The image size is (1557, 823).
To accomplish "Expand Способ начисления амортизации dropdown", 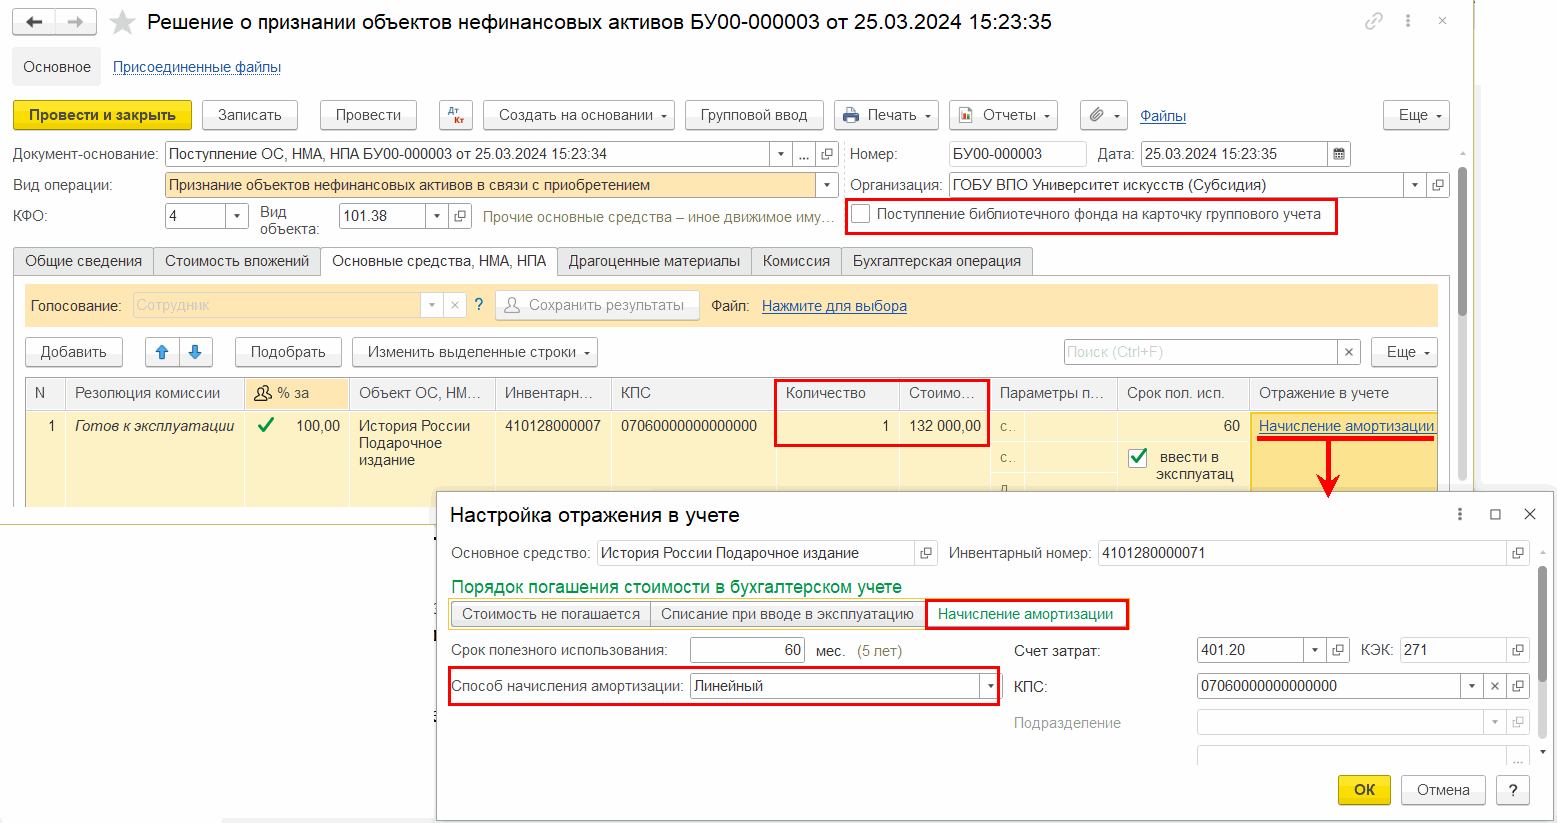I will click(990, 686).
